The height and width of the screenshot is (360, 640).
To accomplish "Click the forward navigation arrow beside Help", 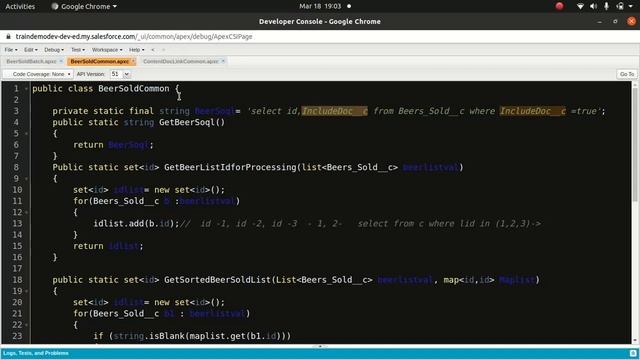I will (163, 50).
